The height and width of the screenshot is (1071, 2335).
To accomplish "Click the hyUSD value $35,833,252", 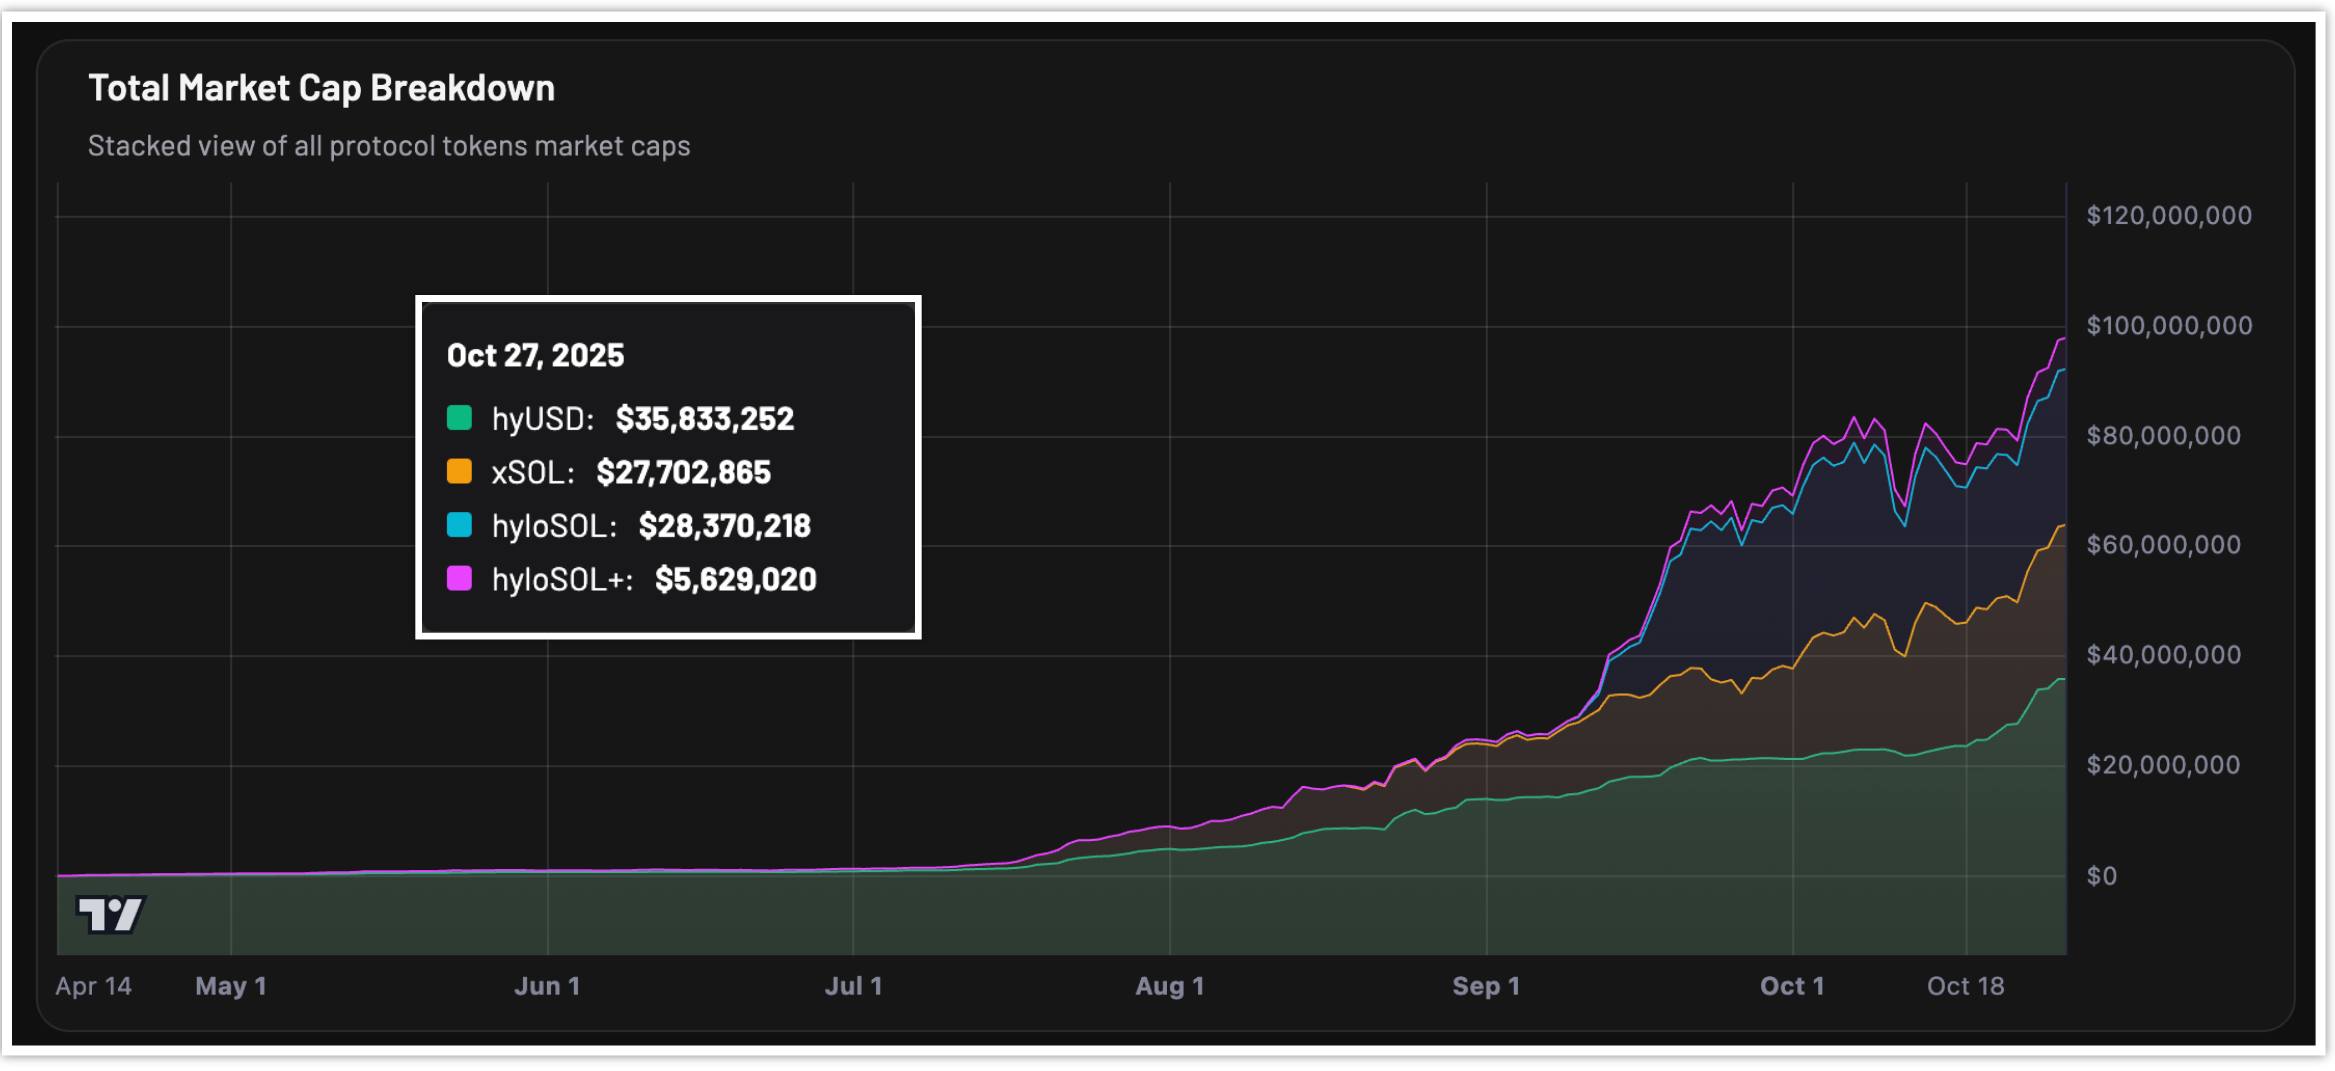I will click(x=704, y=419).
